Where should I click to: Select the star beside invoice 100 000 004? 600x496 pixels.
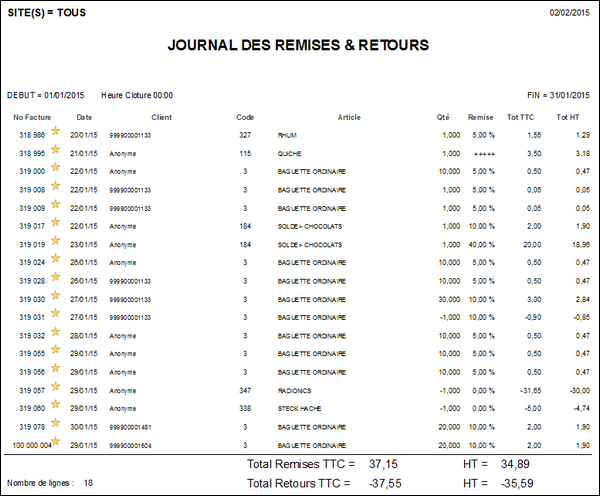pos(56,444)
